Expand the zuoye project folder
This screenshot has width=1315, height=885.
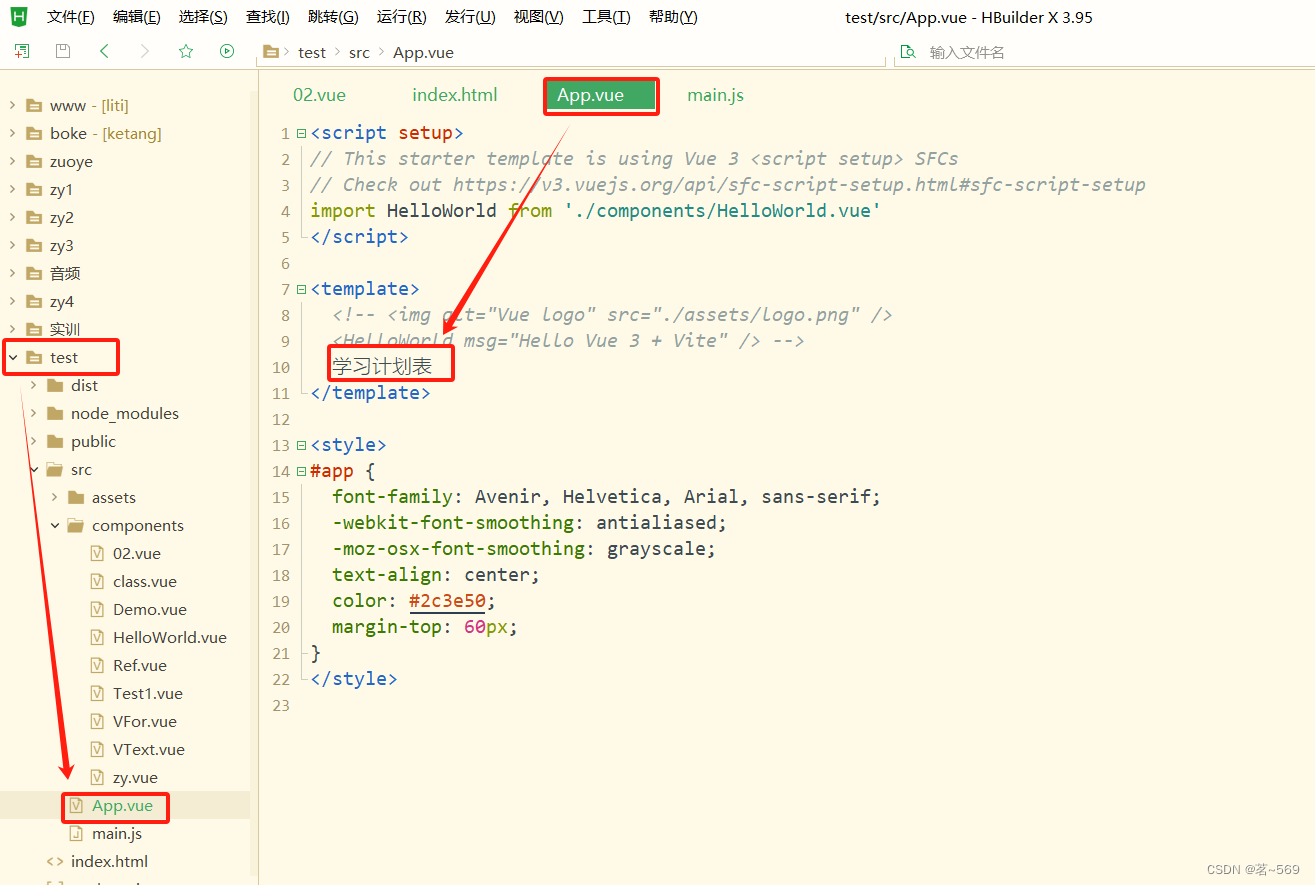(x=12, y=161)
